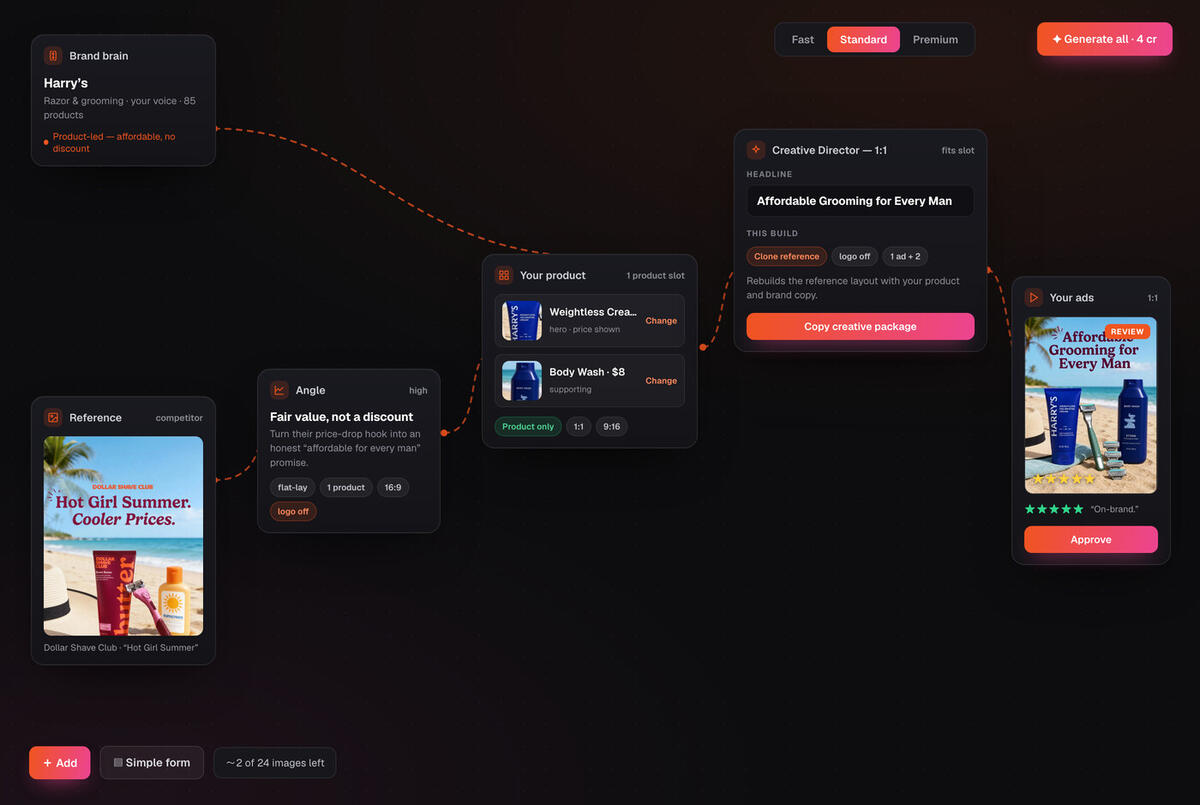Click the Add button

click(60, 763)
